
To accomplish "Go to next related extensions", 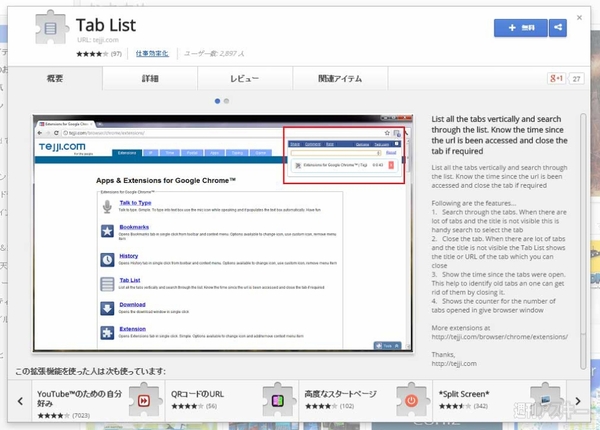I will pyautogui.click(x=578, y=401).
